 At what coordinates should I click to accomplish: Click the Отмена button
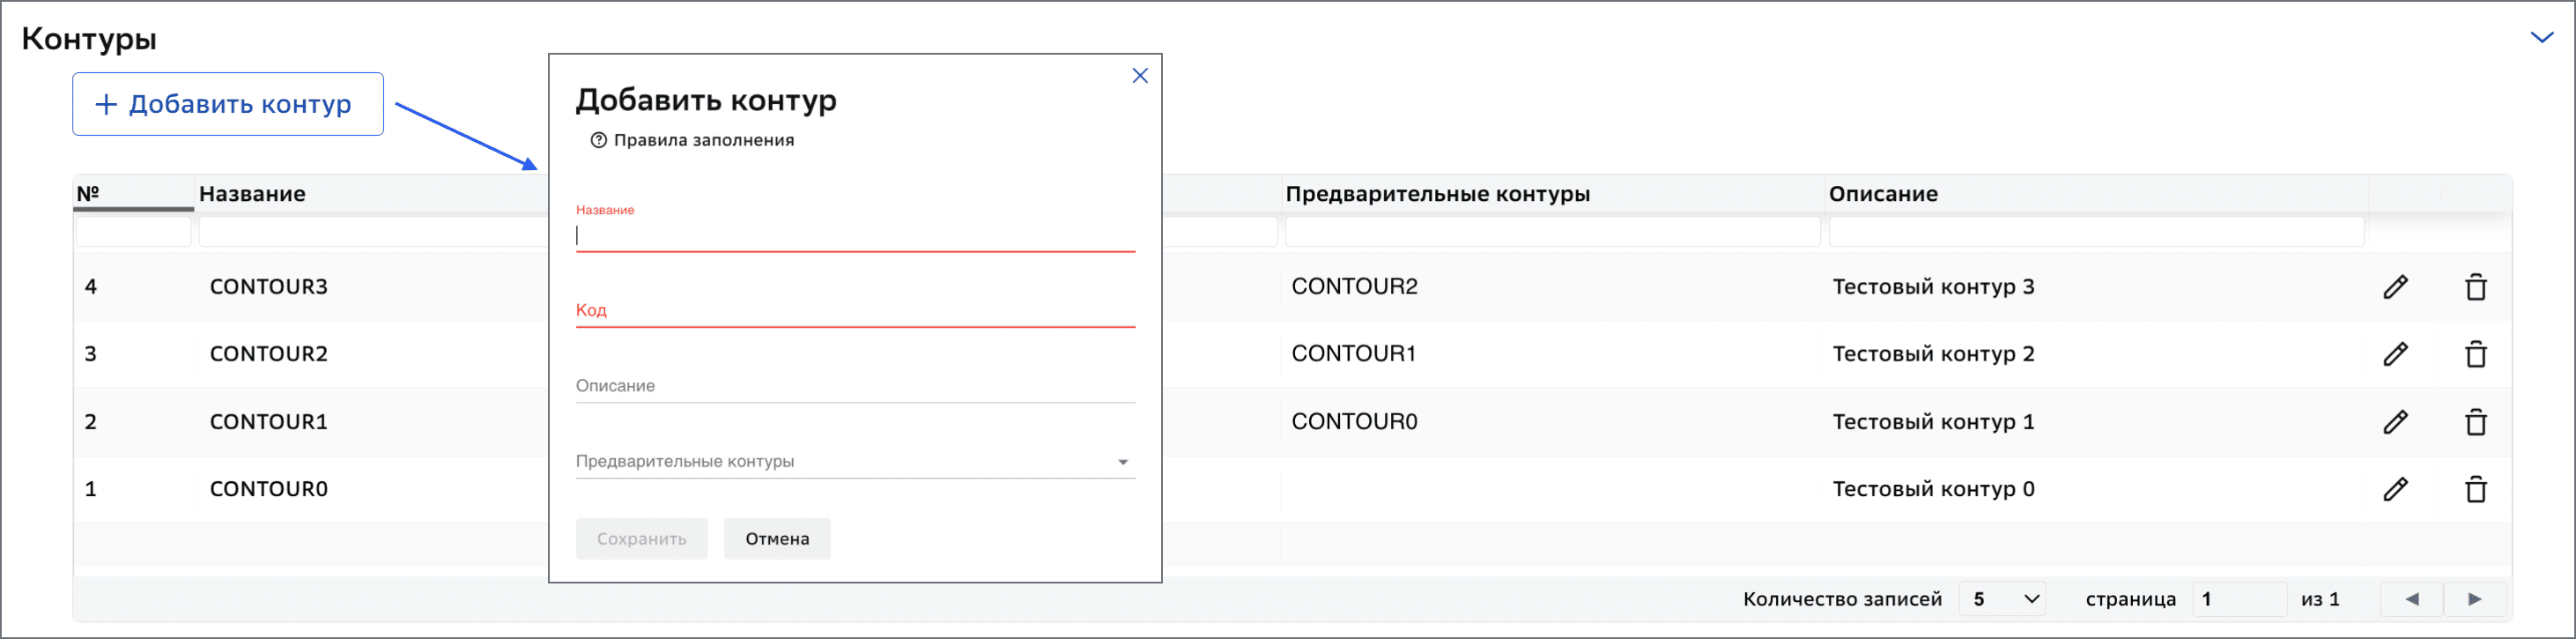click(777, 539)
